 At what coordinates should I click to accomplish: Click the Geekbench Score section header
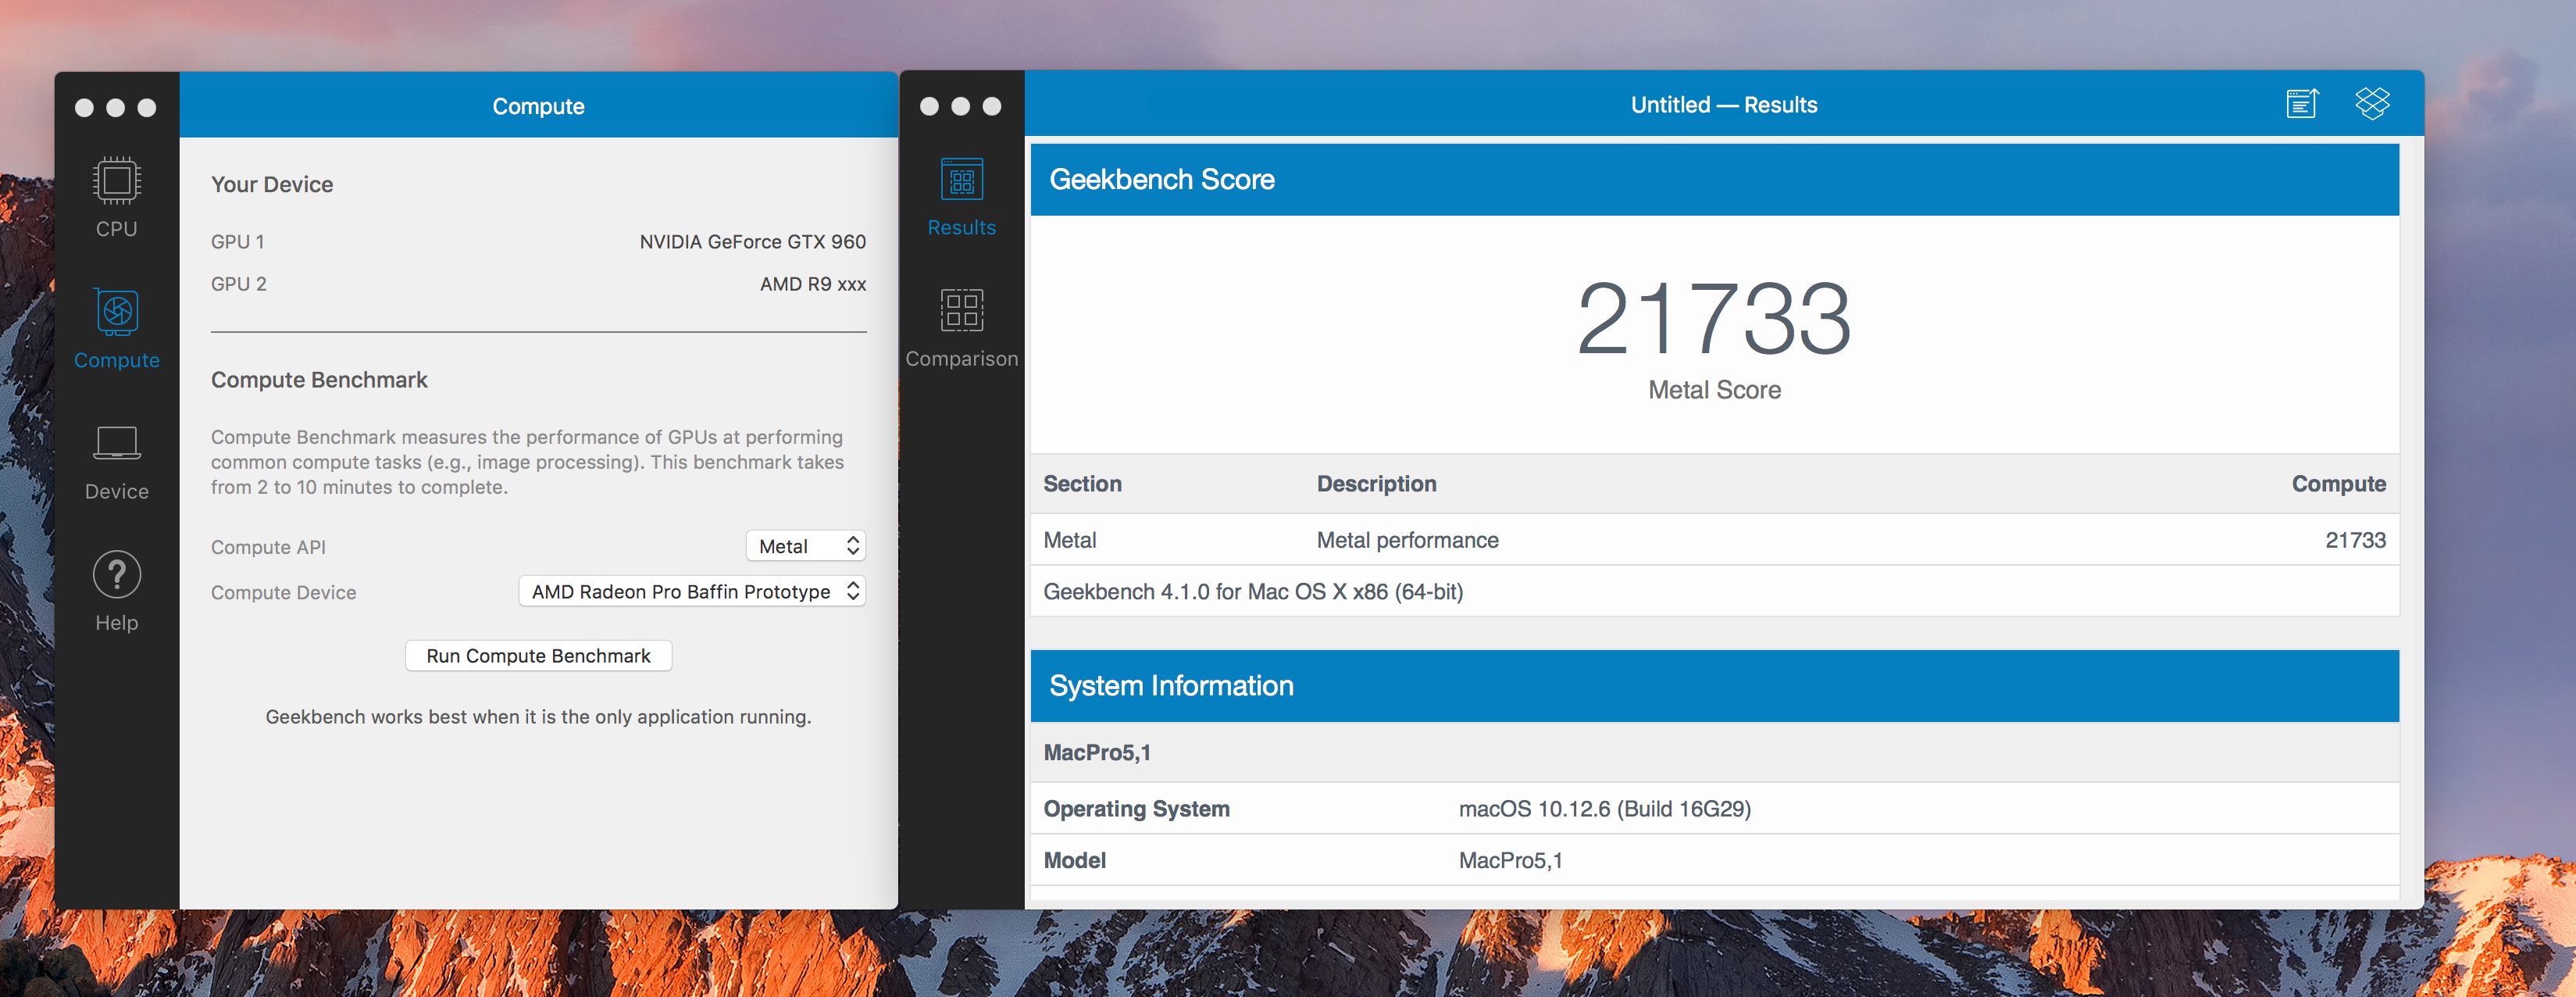pyautogui.click(x=1713, y=180)
